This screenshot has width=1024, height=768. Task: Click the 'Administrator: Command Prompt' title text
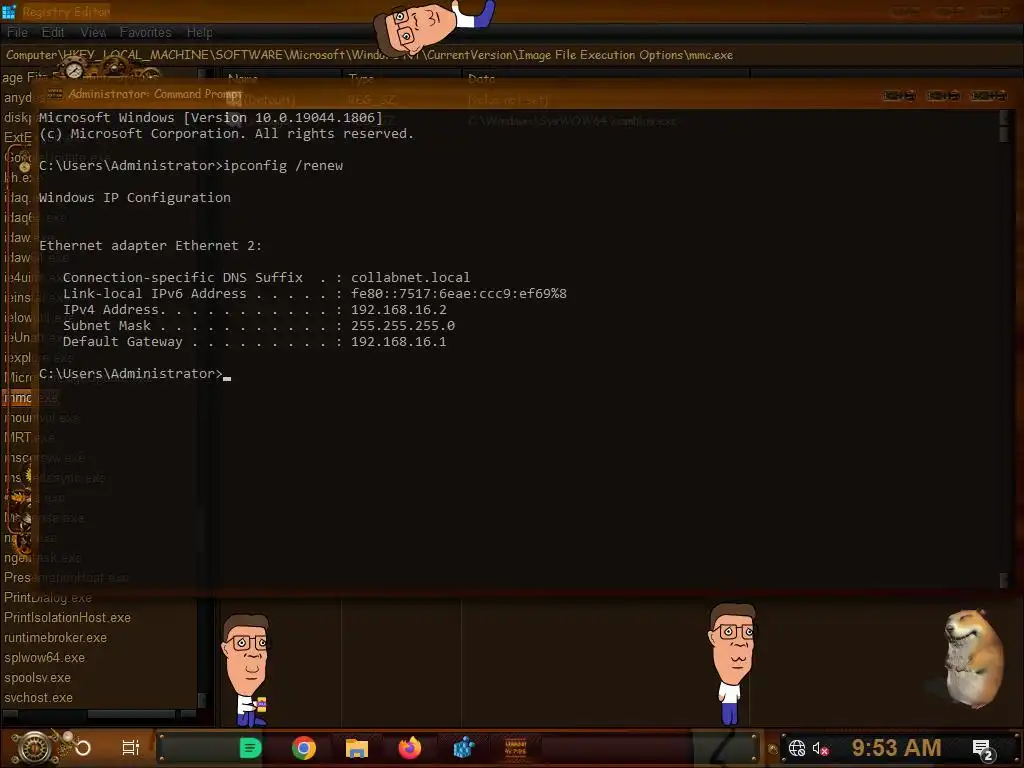(x=155, y=94)
